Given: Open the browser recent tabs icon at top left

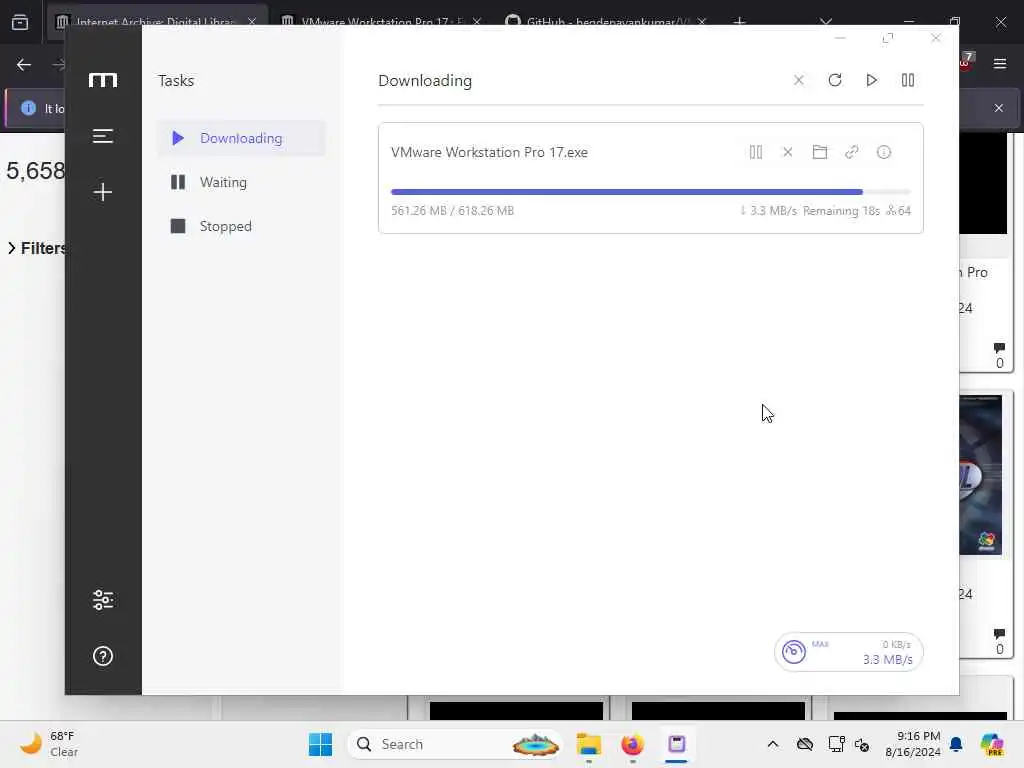Looking at the screenshot, I should (20, 22).
